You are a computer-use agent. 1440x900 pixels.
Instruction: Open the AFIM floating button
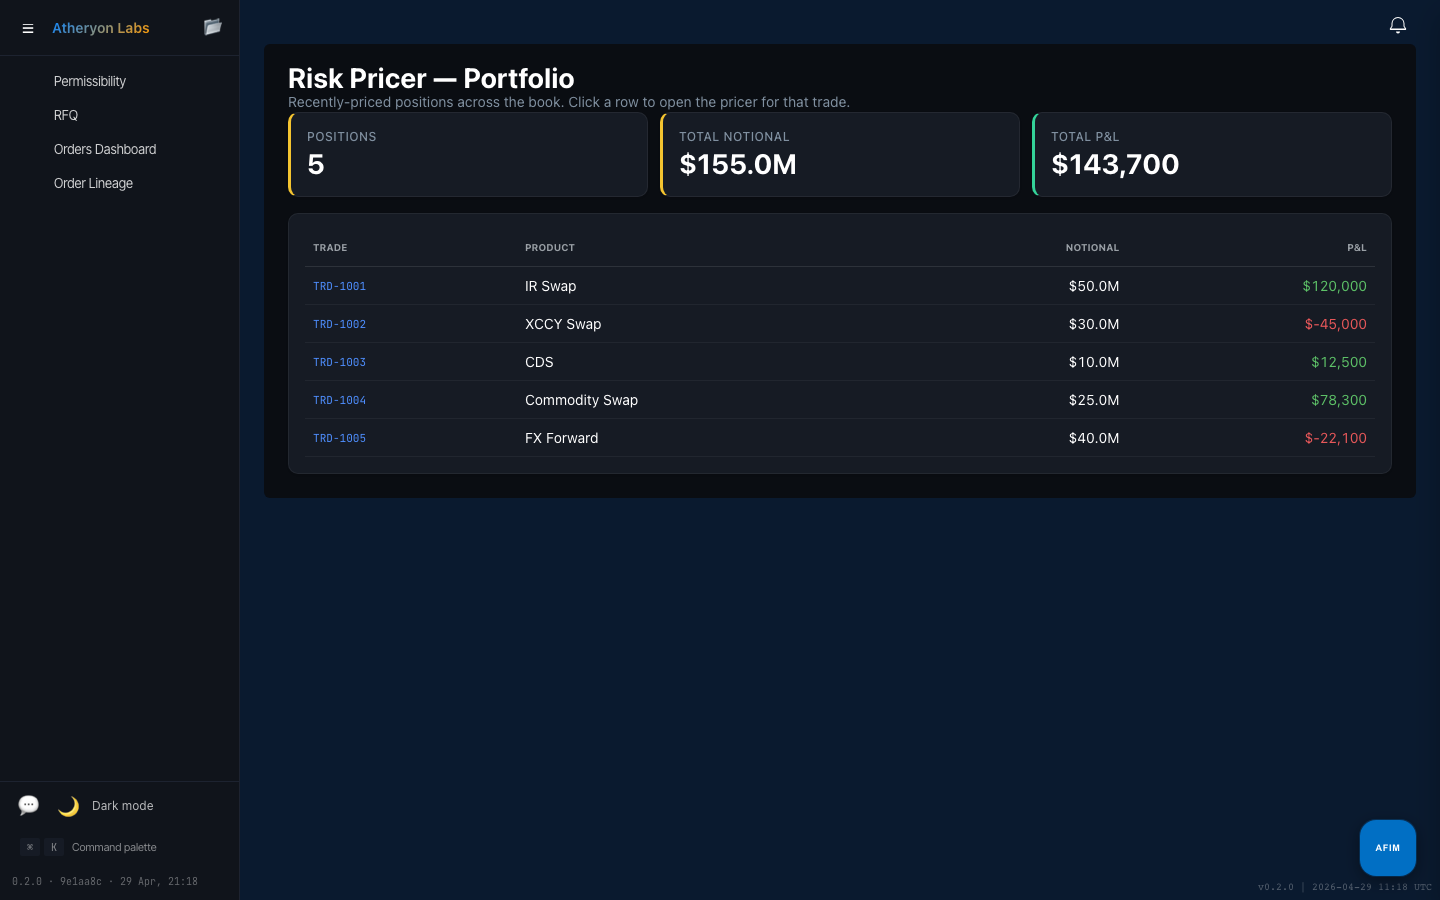1387,848
